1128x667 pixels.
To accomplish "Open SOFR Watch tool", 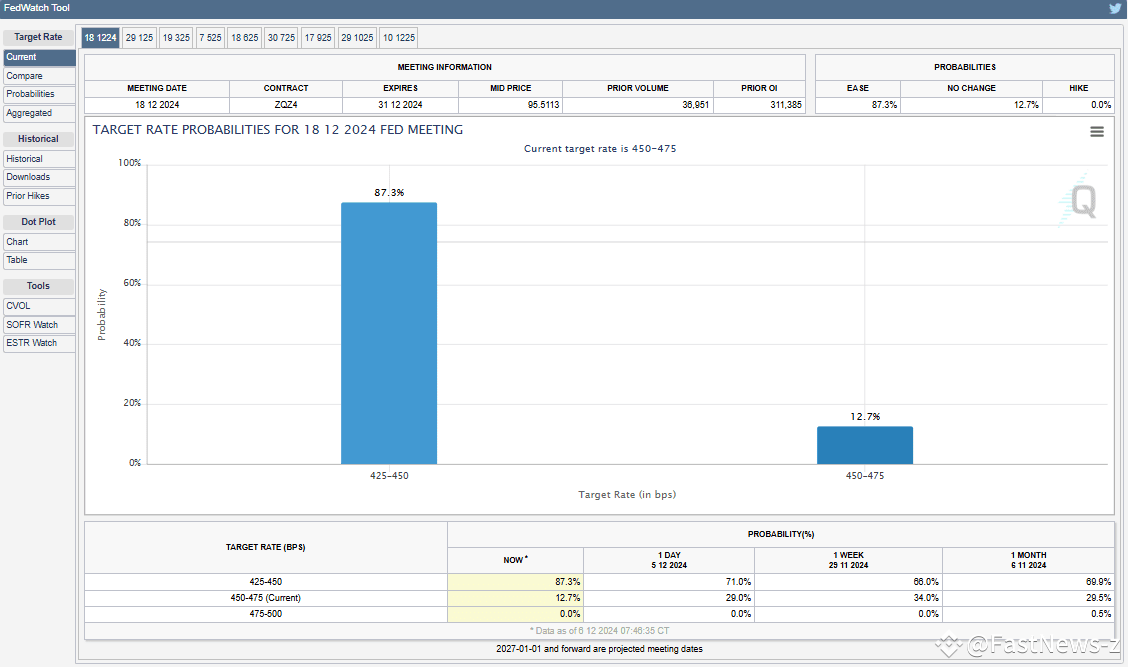I will tap(39, 325).
